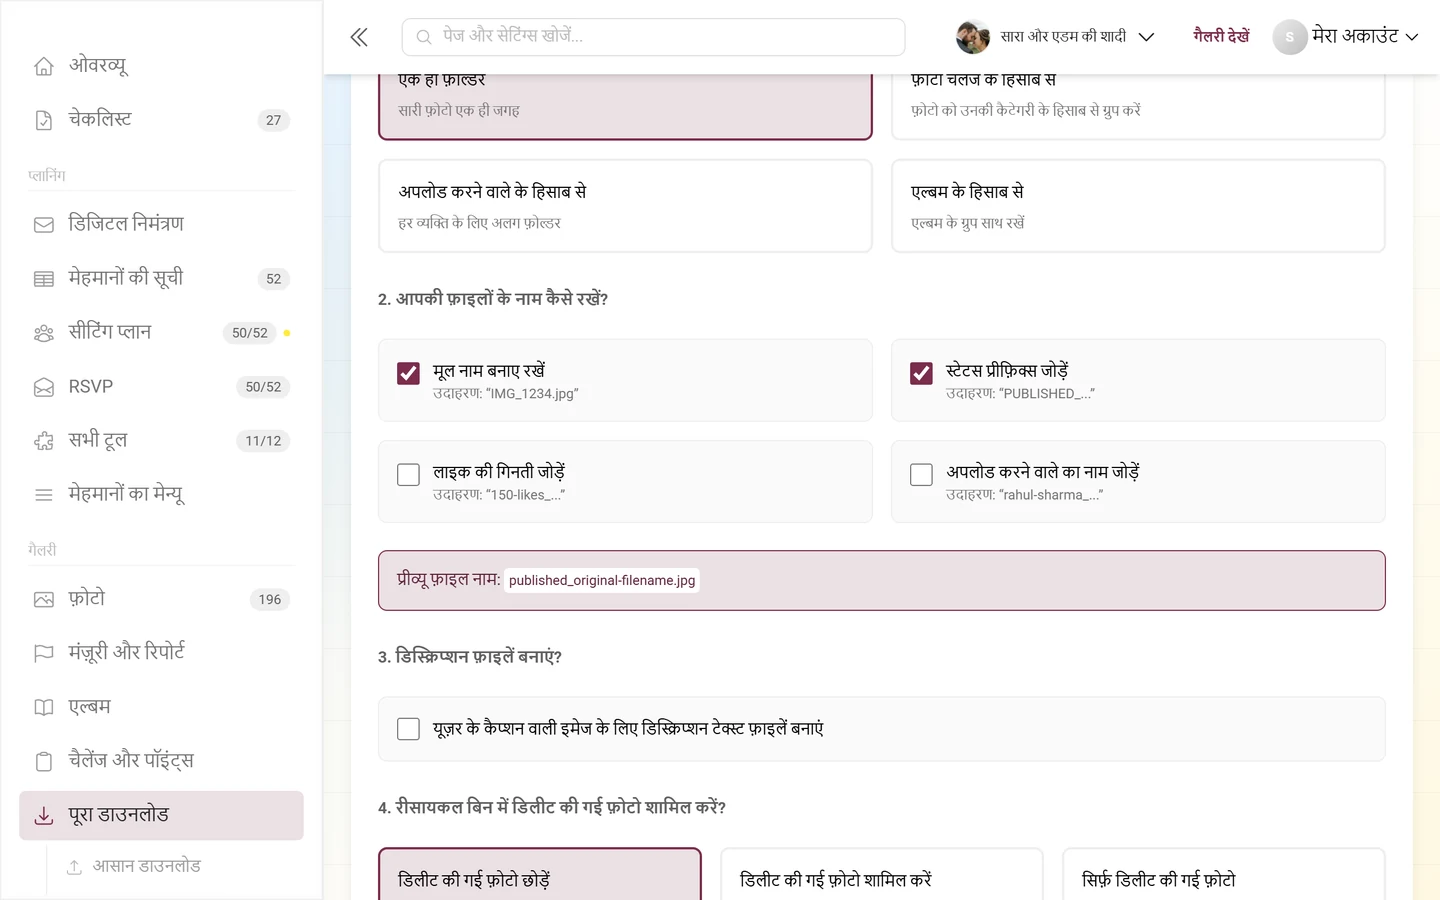Open the डिजिटल निमंत्रण sidebar link

[161, 224]
